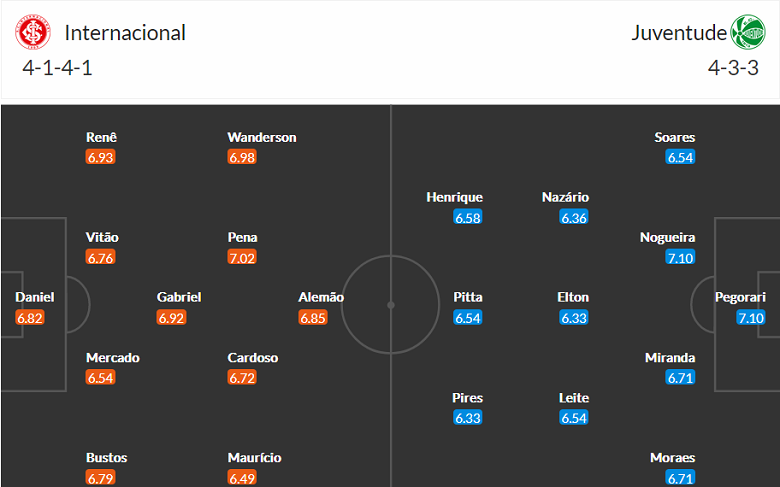Click the Internacional club crest logo
Image resolution: width=780 pixels, height=487 pixels.
(33, 32)
